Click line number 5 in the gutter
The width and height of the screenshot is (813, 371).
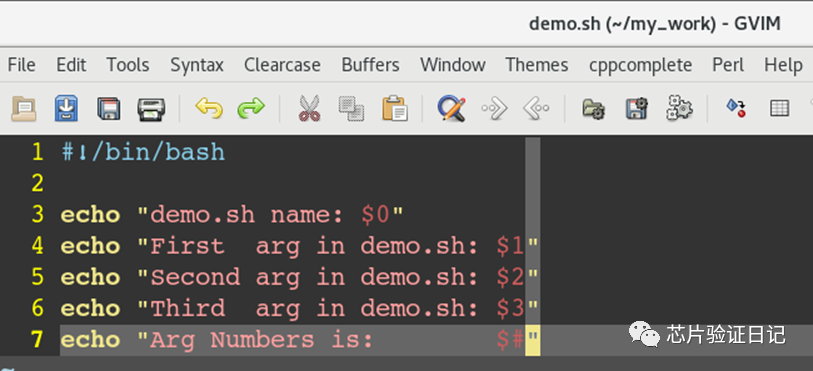click(x=37, y=277)
